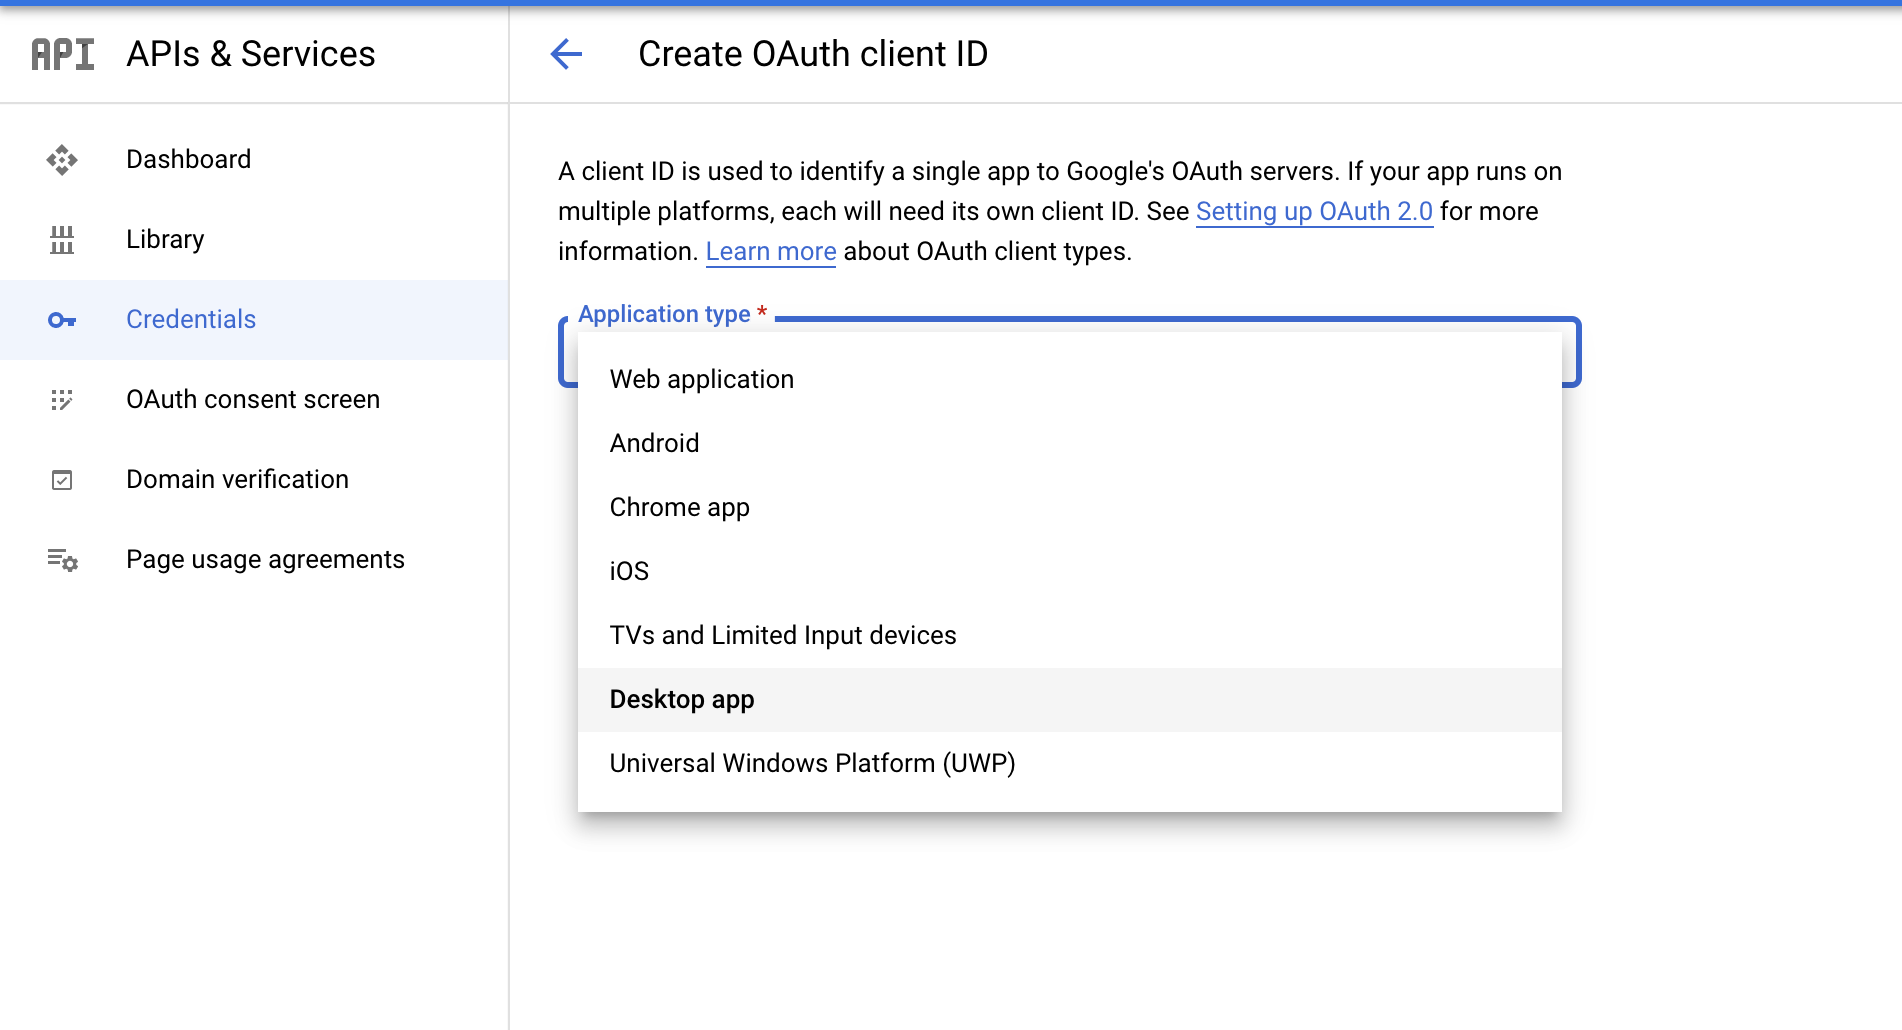
Task: Click the Create OAuth client ID heading
Action: tap(813, 54)
